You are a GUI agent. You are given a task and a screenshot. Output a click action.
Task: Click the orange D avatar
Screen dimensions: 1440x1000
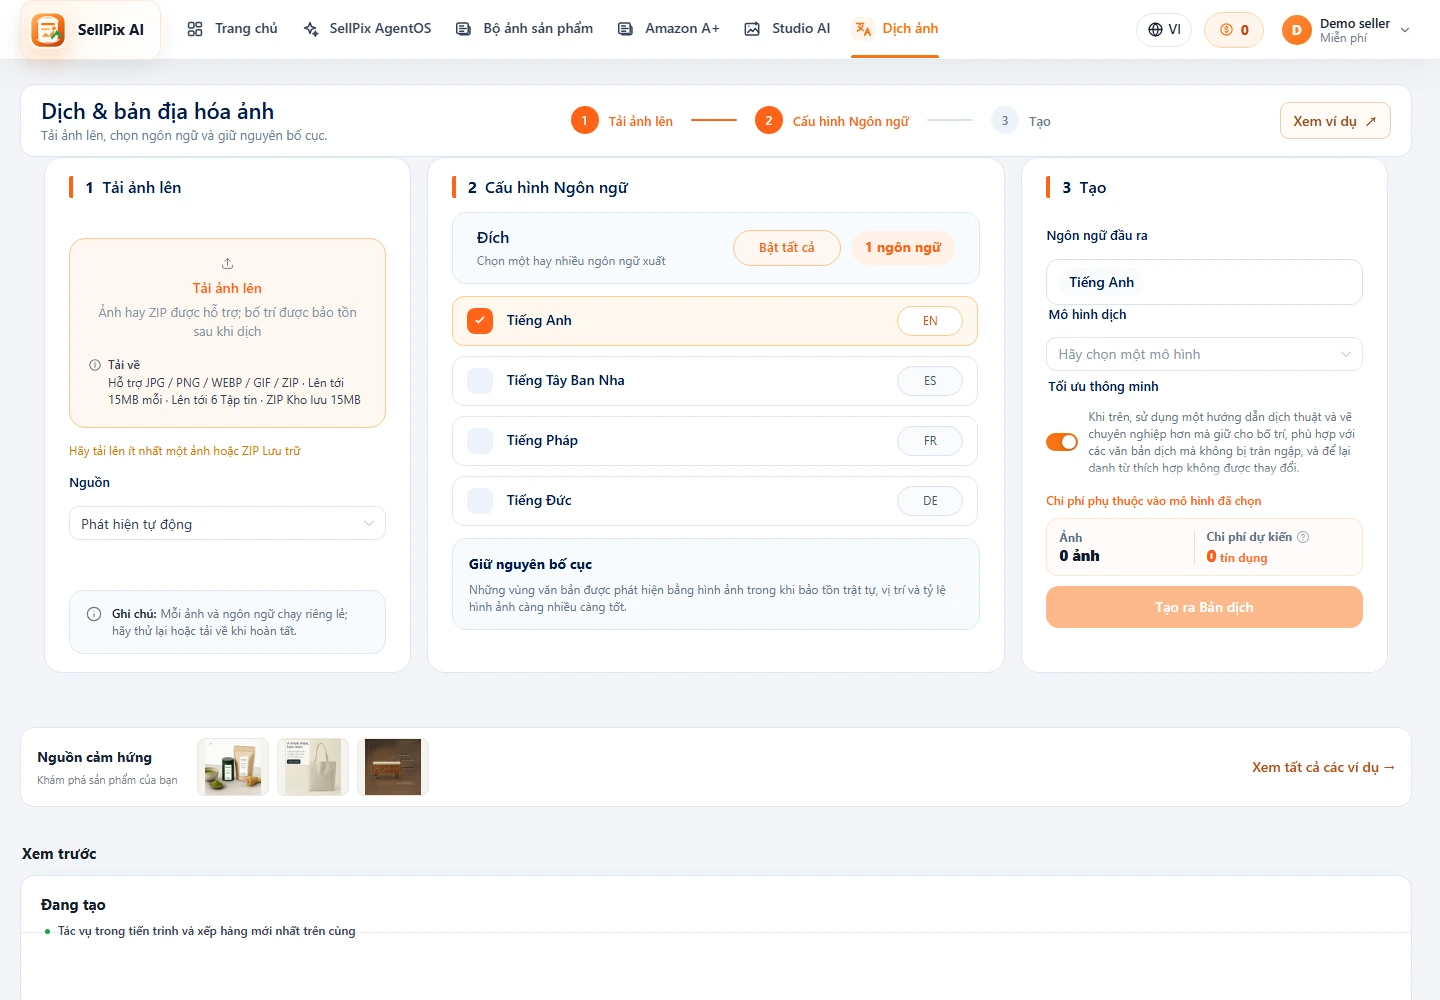tap(1296, 30)
